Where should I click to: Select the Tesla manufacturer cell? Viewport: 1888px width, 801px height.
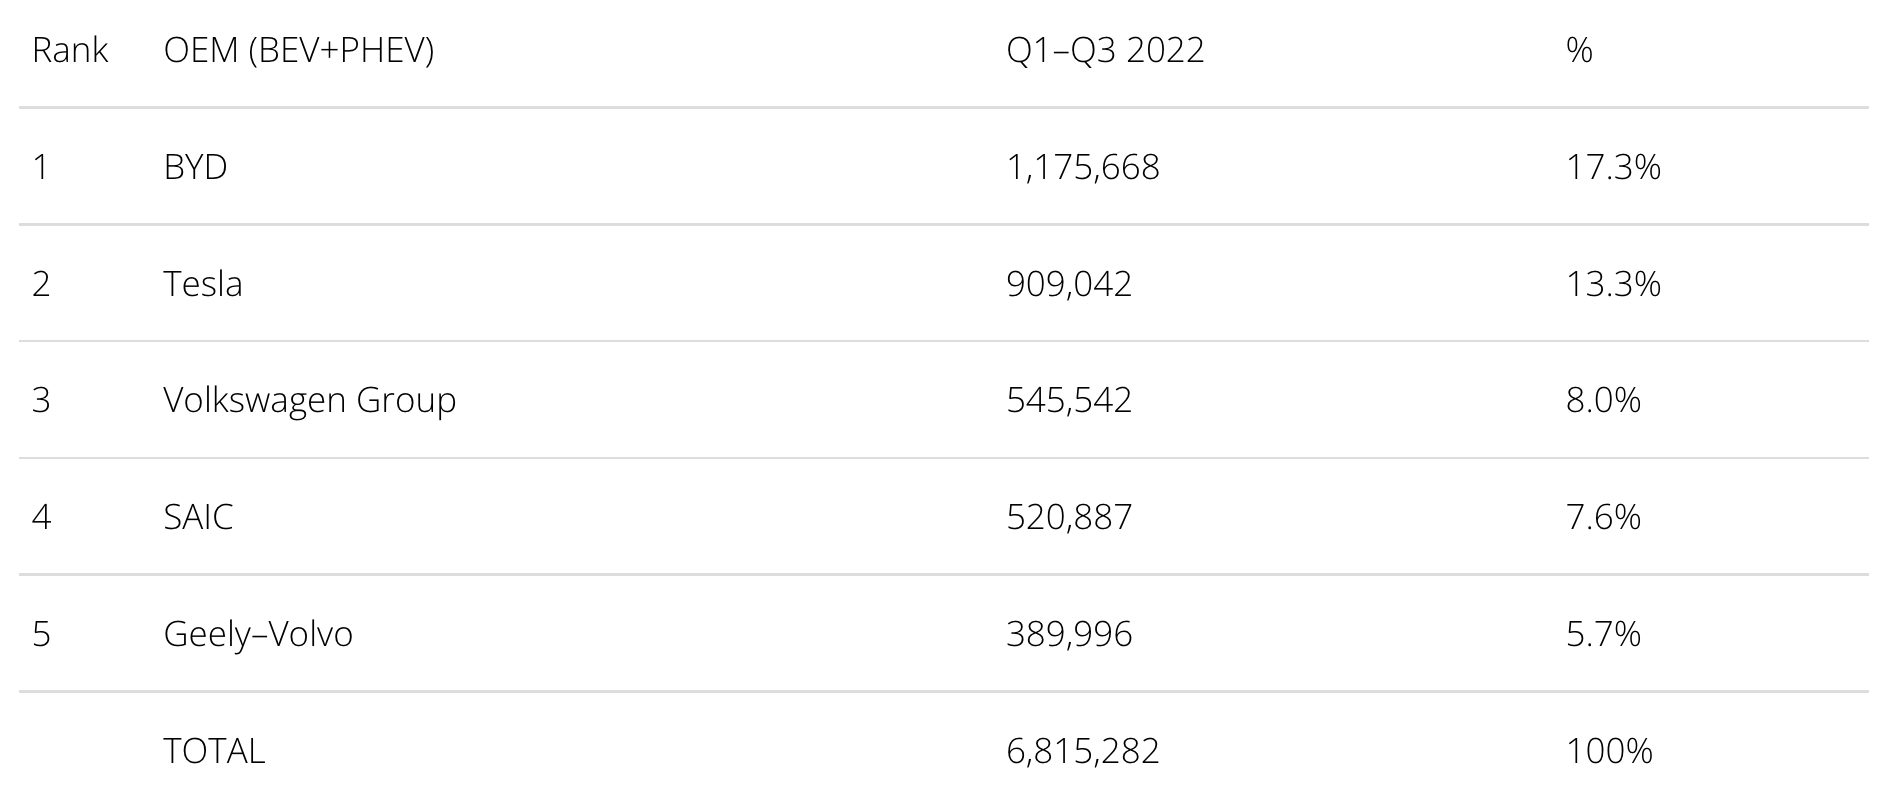click(203, 284)
